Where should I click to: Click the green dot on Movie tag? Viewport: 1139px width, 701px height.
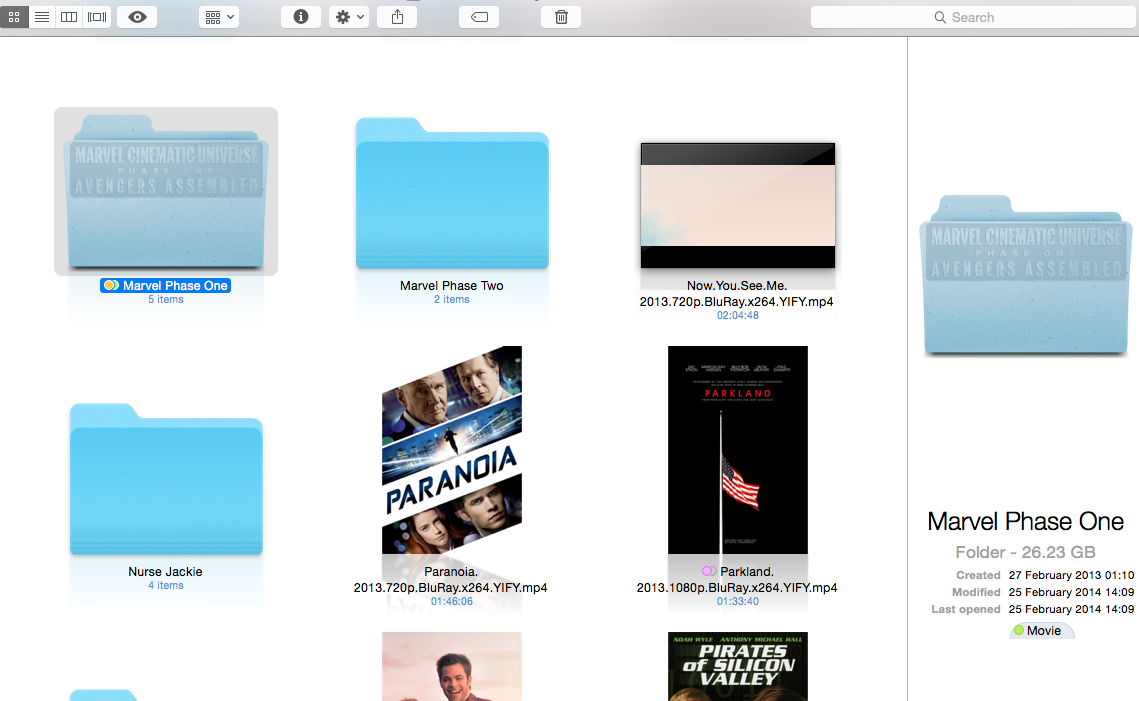(x=1018, y=631)
